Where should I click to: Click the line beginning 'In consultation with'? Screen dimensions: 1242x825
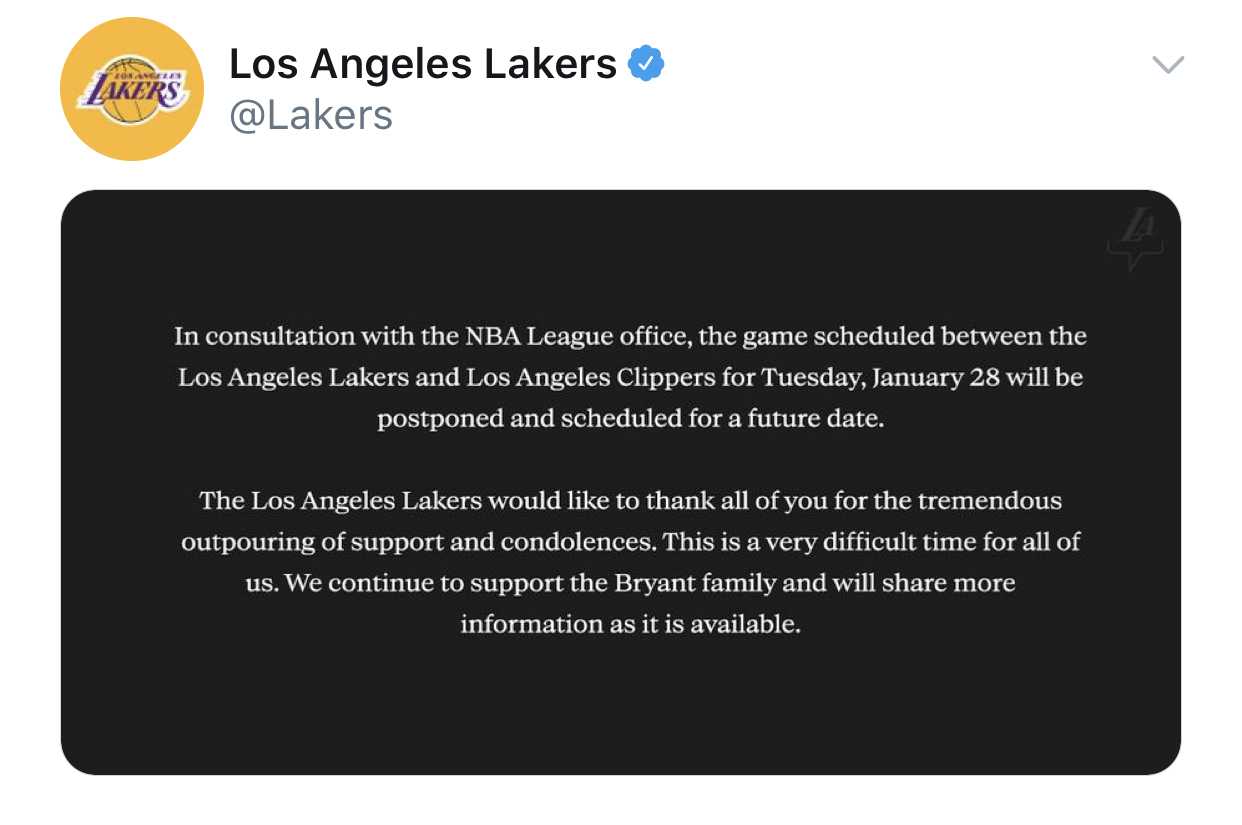[631, 336]
